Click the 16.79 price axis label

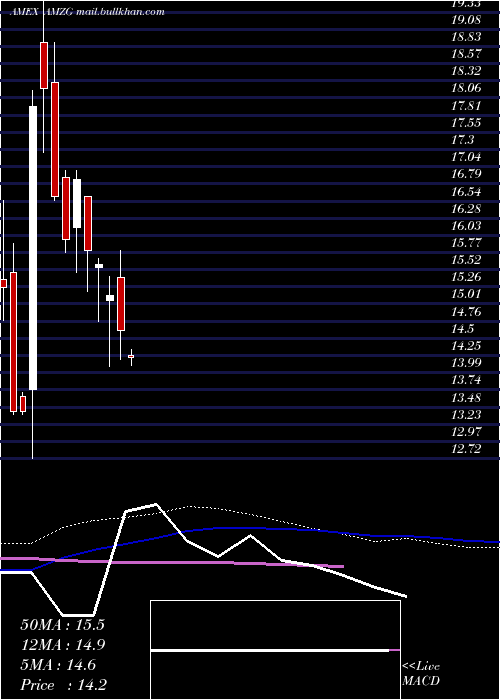click(x=466, y=174)
